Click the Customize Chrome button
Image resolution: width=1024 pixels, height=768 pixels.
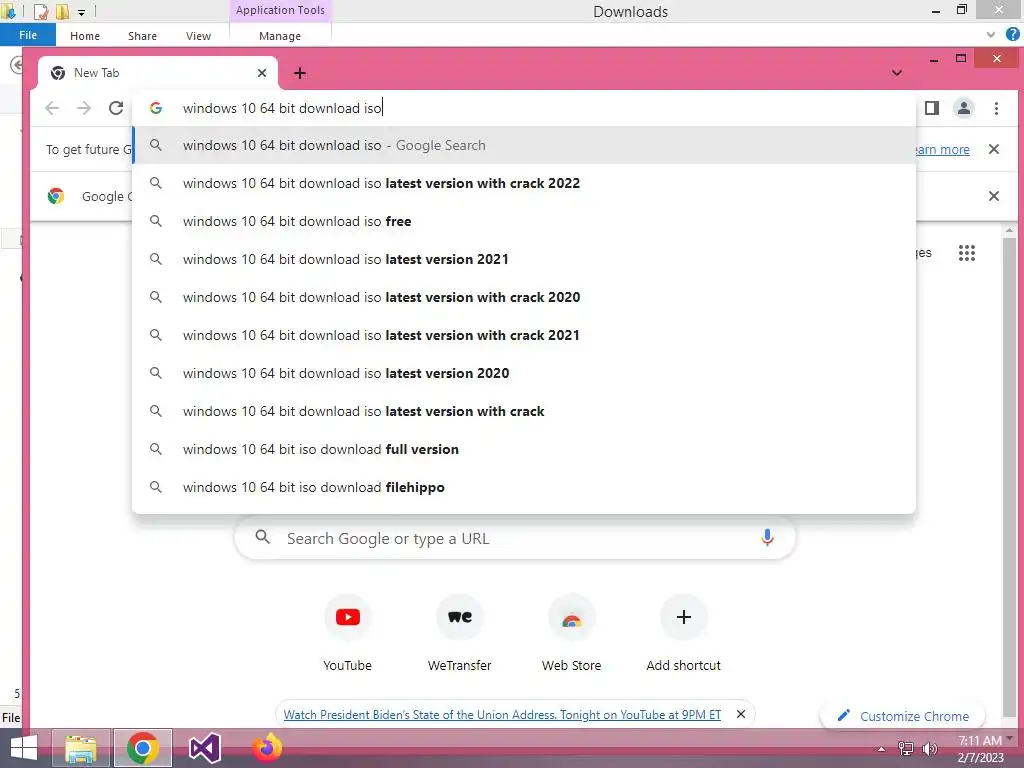[903, 716]
